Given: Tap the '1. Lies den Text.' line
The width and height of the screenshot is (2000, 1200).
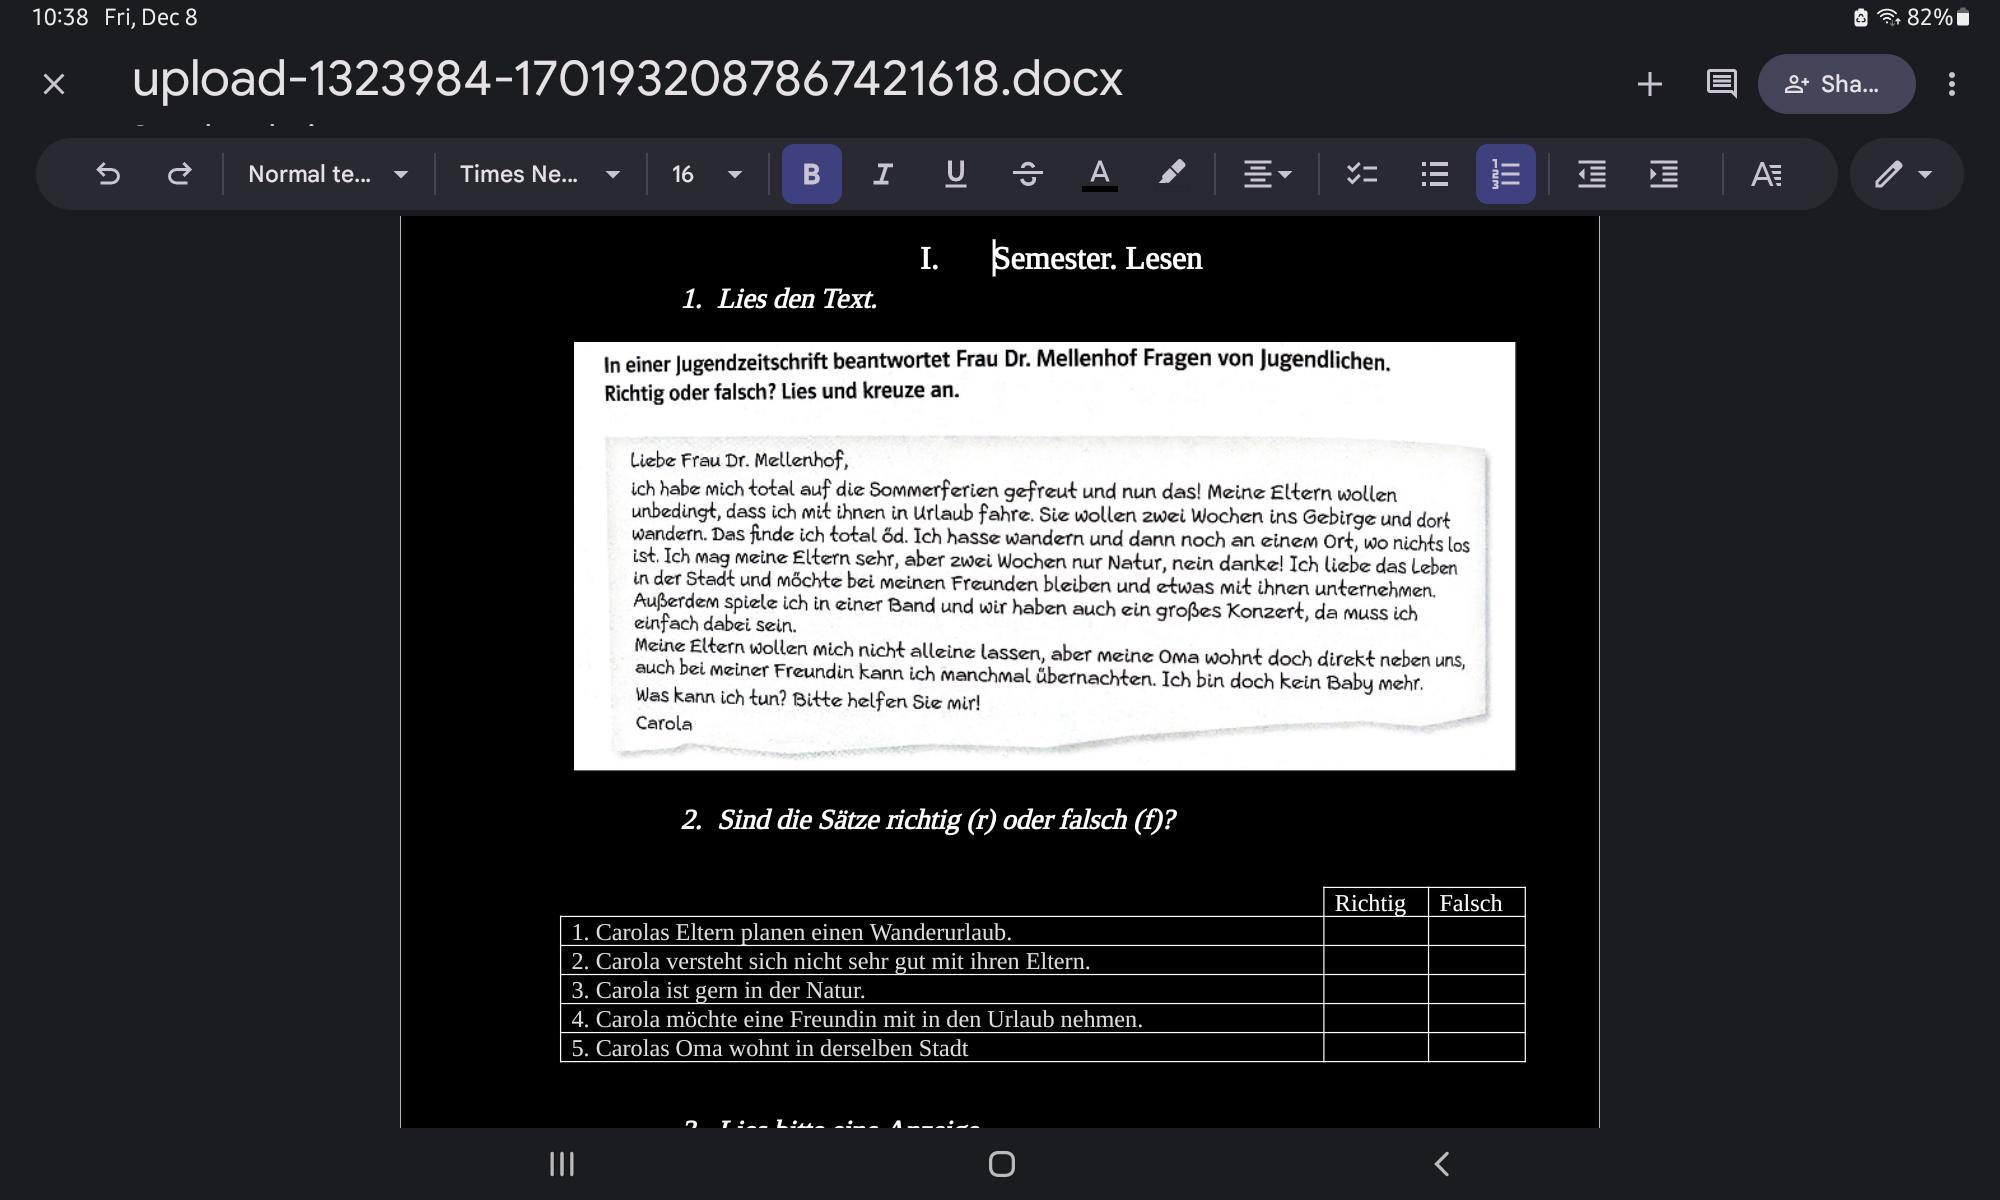Looking at the screenshot, I should (779, 299).
